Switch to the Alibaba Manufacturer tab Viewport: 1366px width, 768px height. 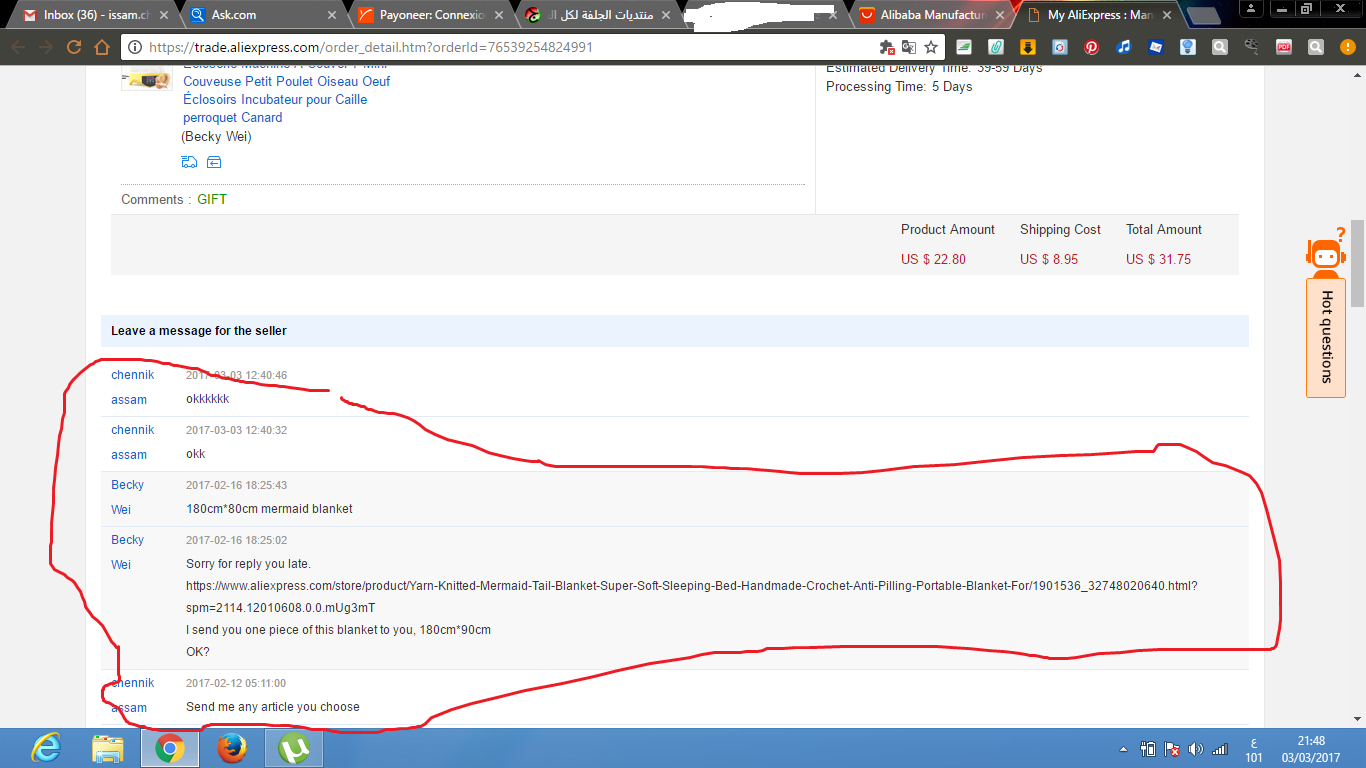pos(931,15)
